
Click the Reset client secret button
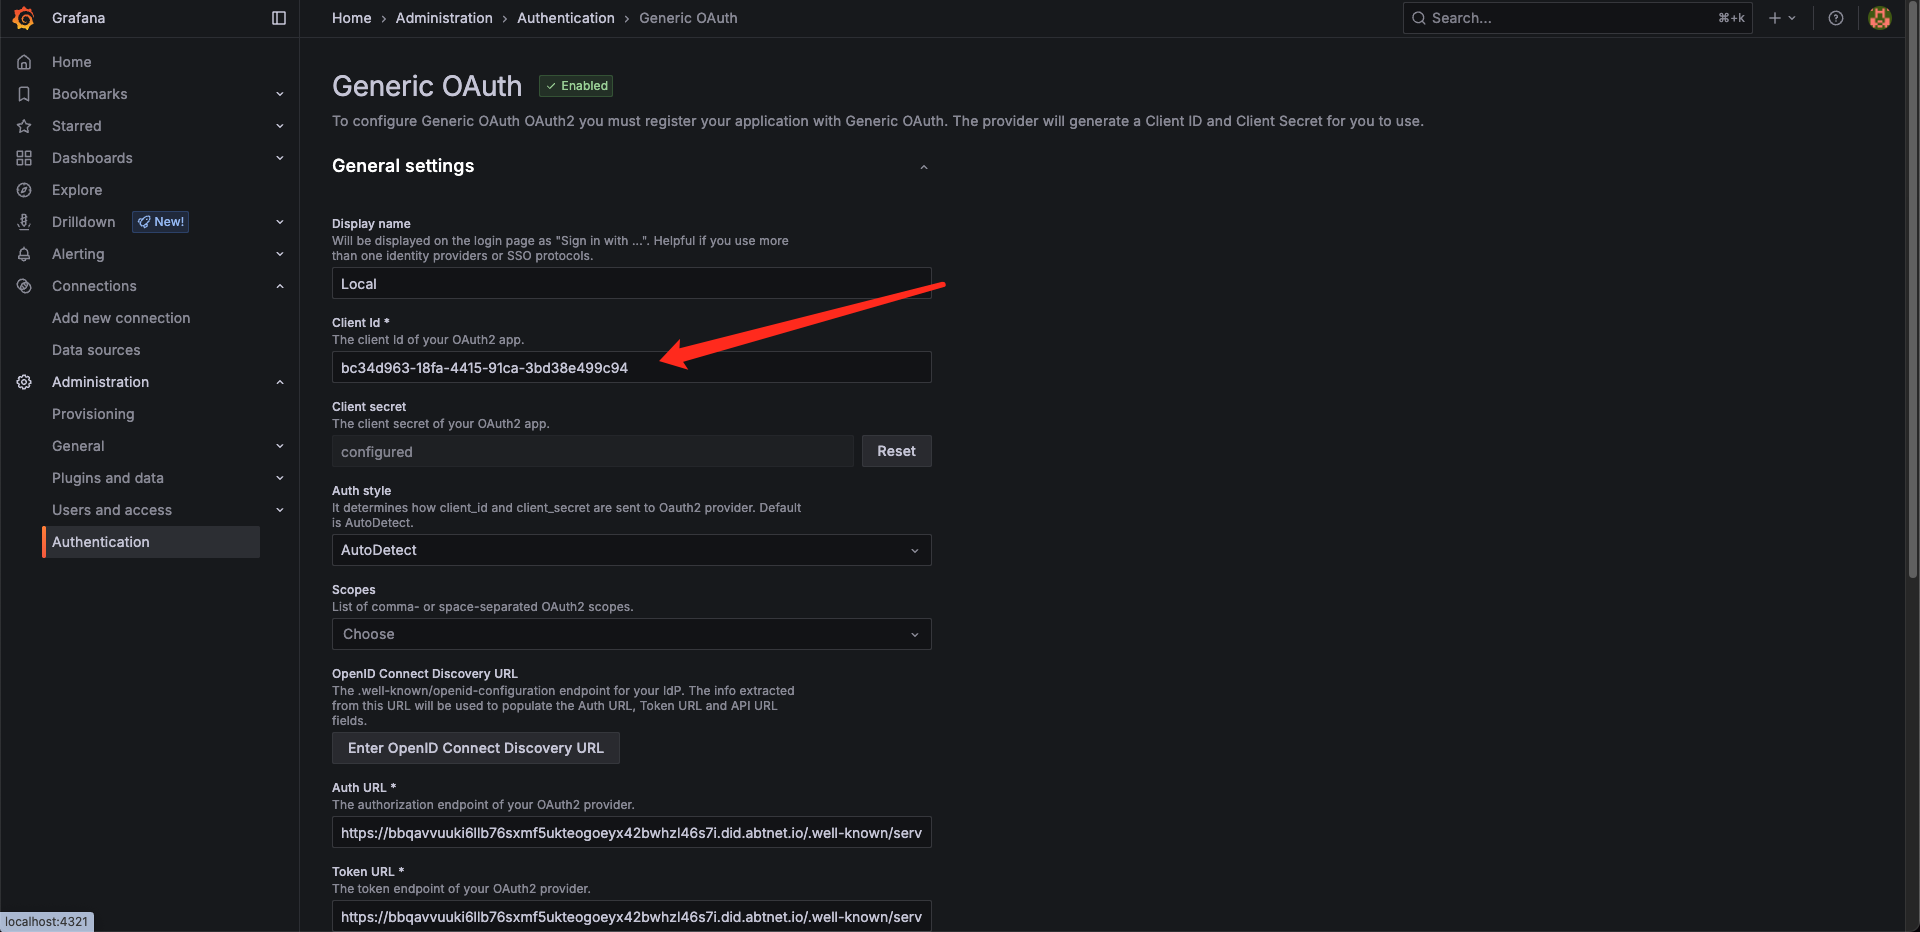click(x=896, y=451)
